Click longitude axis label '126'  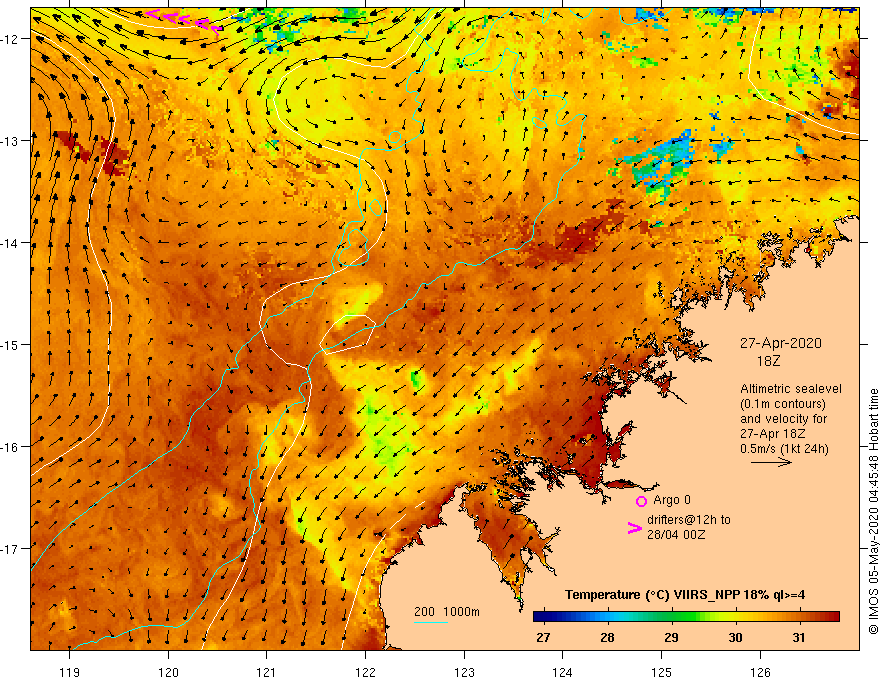(x=760, y=672)
